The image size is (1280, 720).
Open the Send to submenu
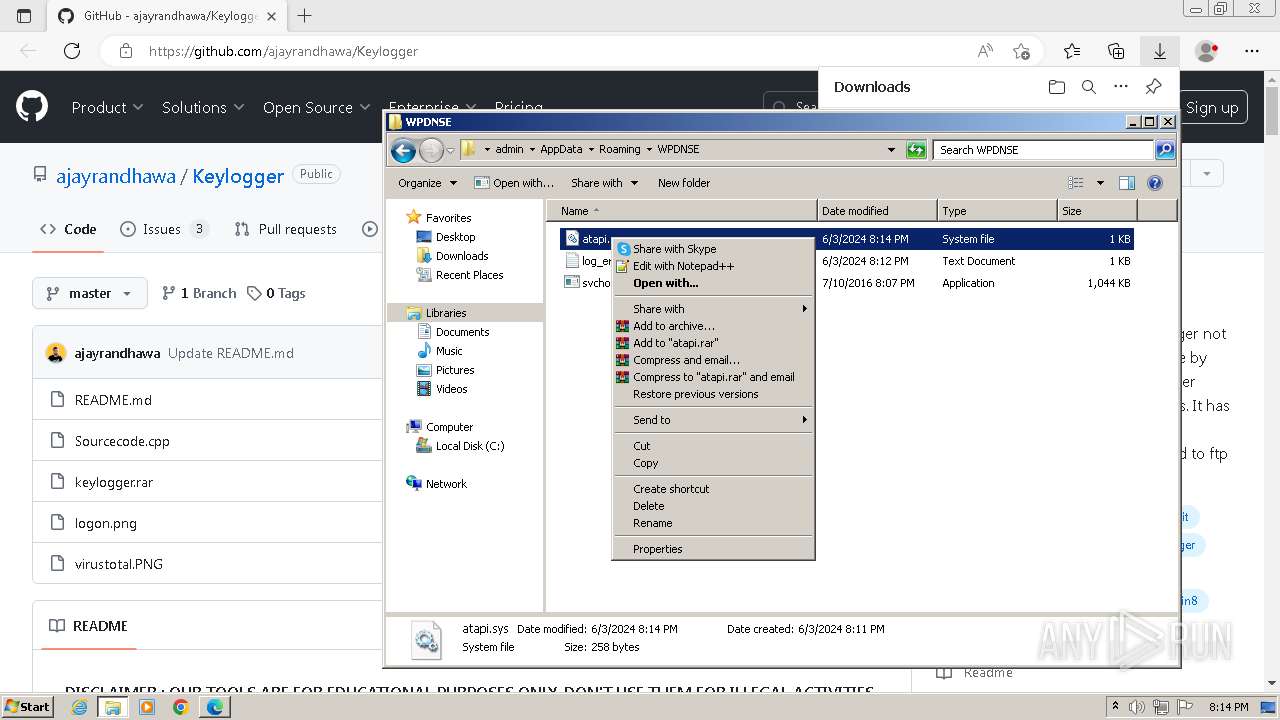coord(713,420)
